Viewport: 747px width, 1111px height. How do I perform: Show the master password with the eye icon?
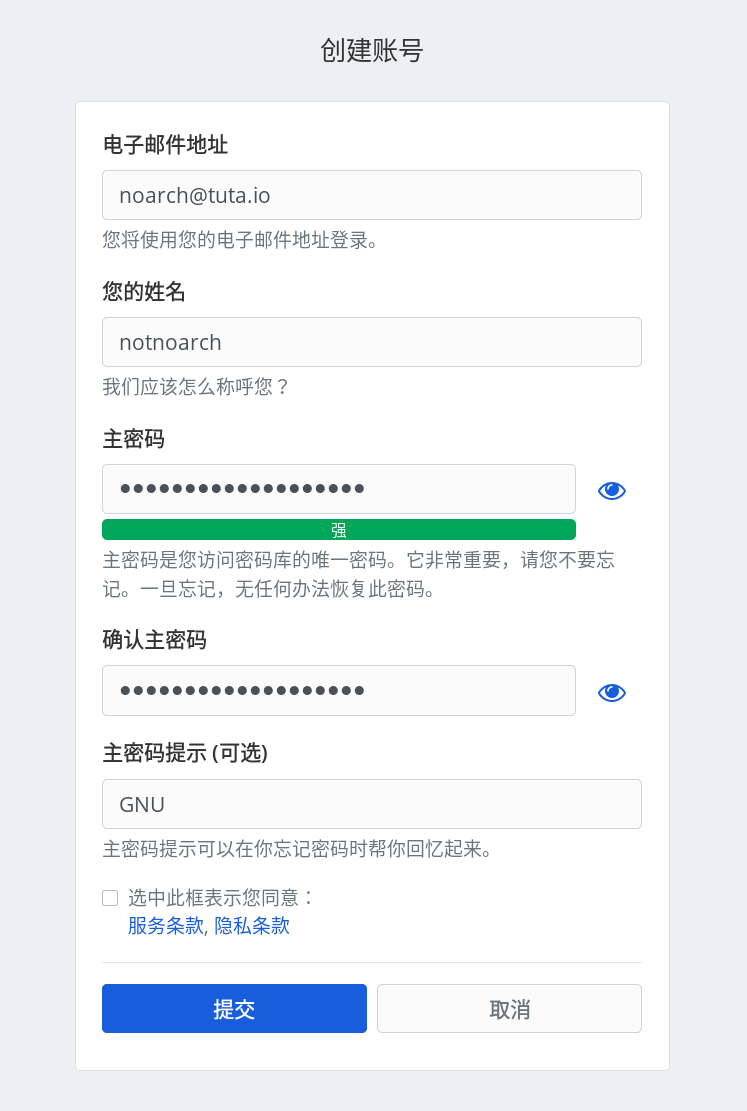pyautogui.click(x=612, y=490)
